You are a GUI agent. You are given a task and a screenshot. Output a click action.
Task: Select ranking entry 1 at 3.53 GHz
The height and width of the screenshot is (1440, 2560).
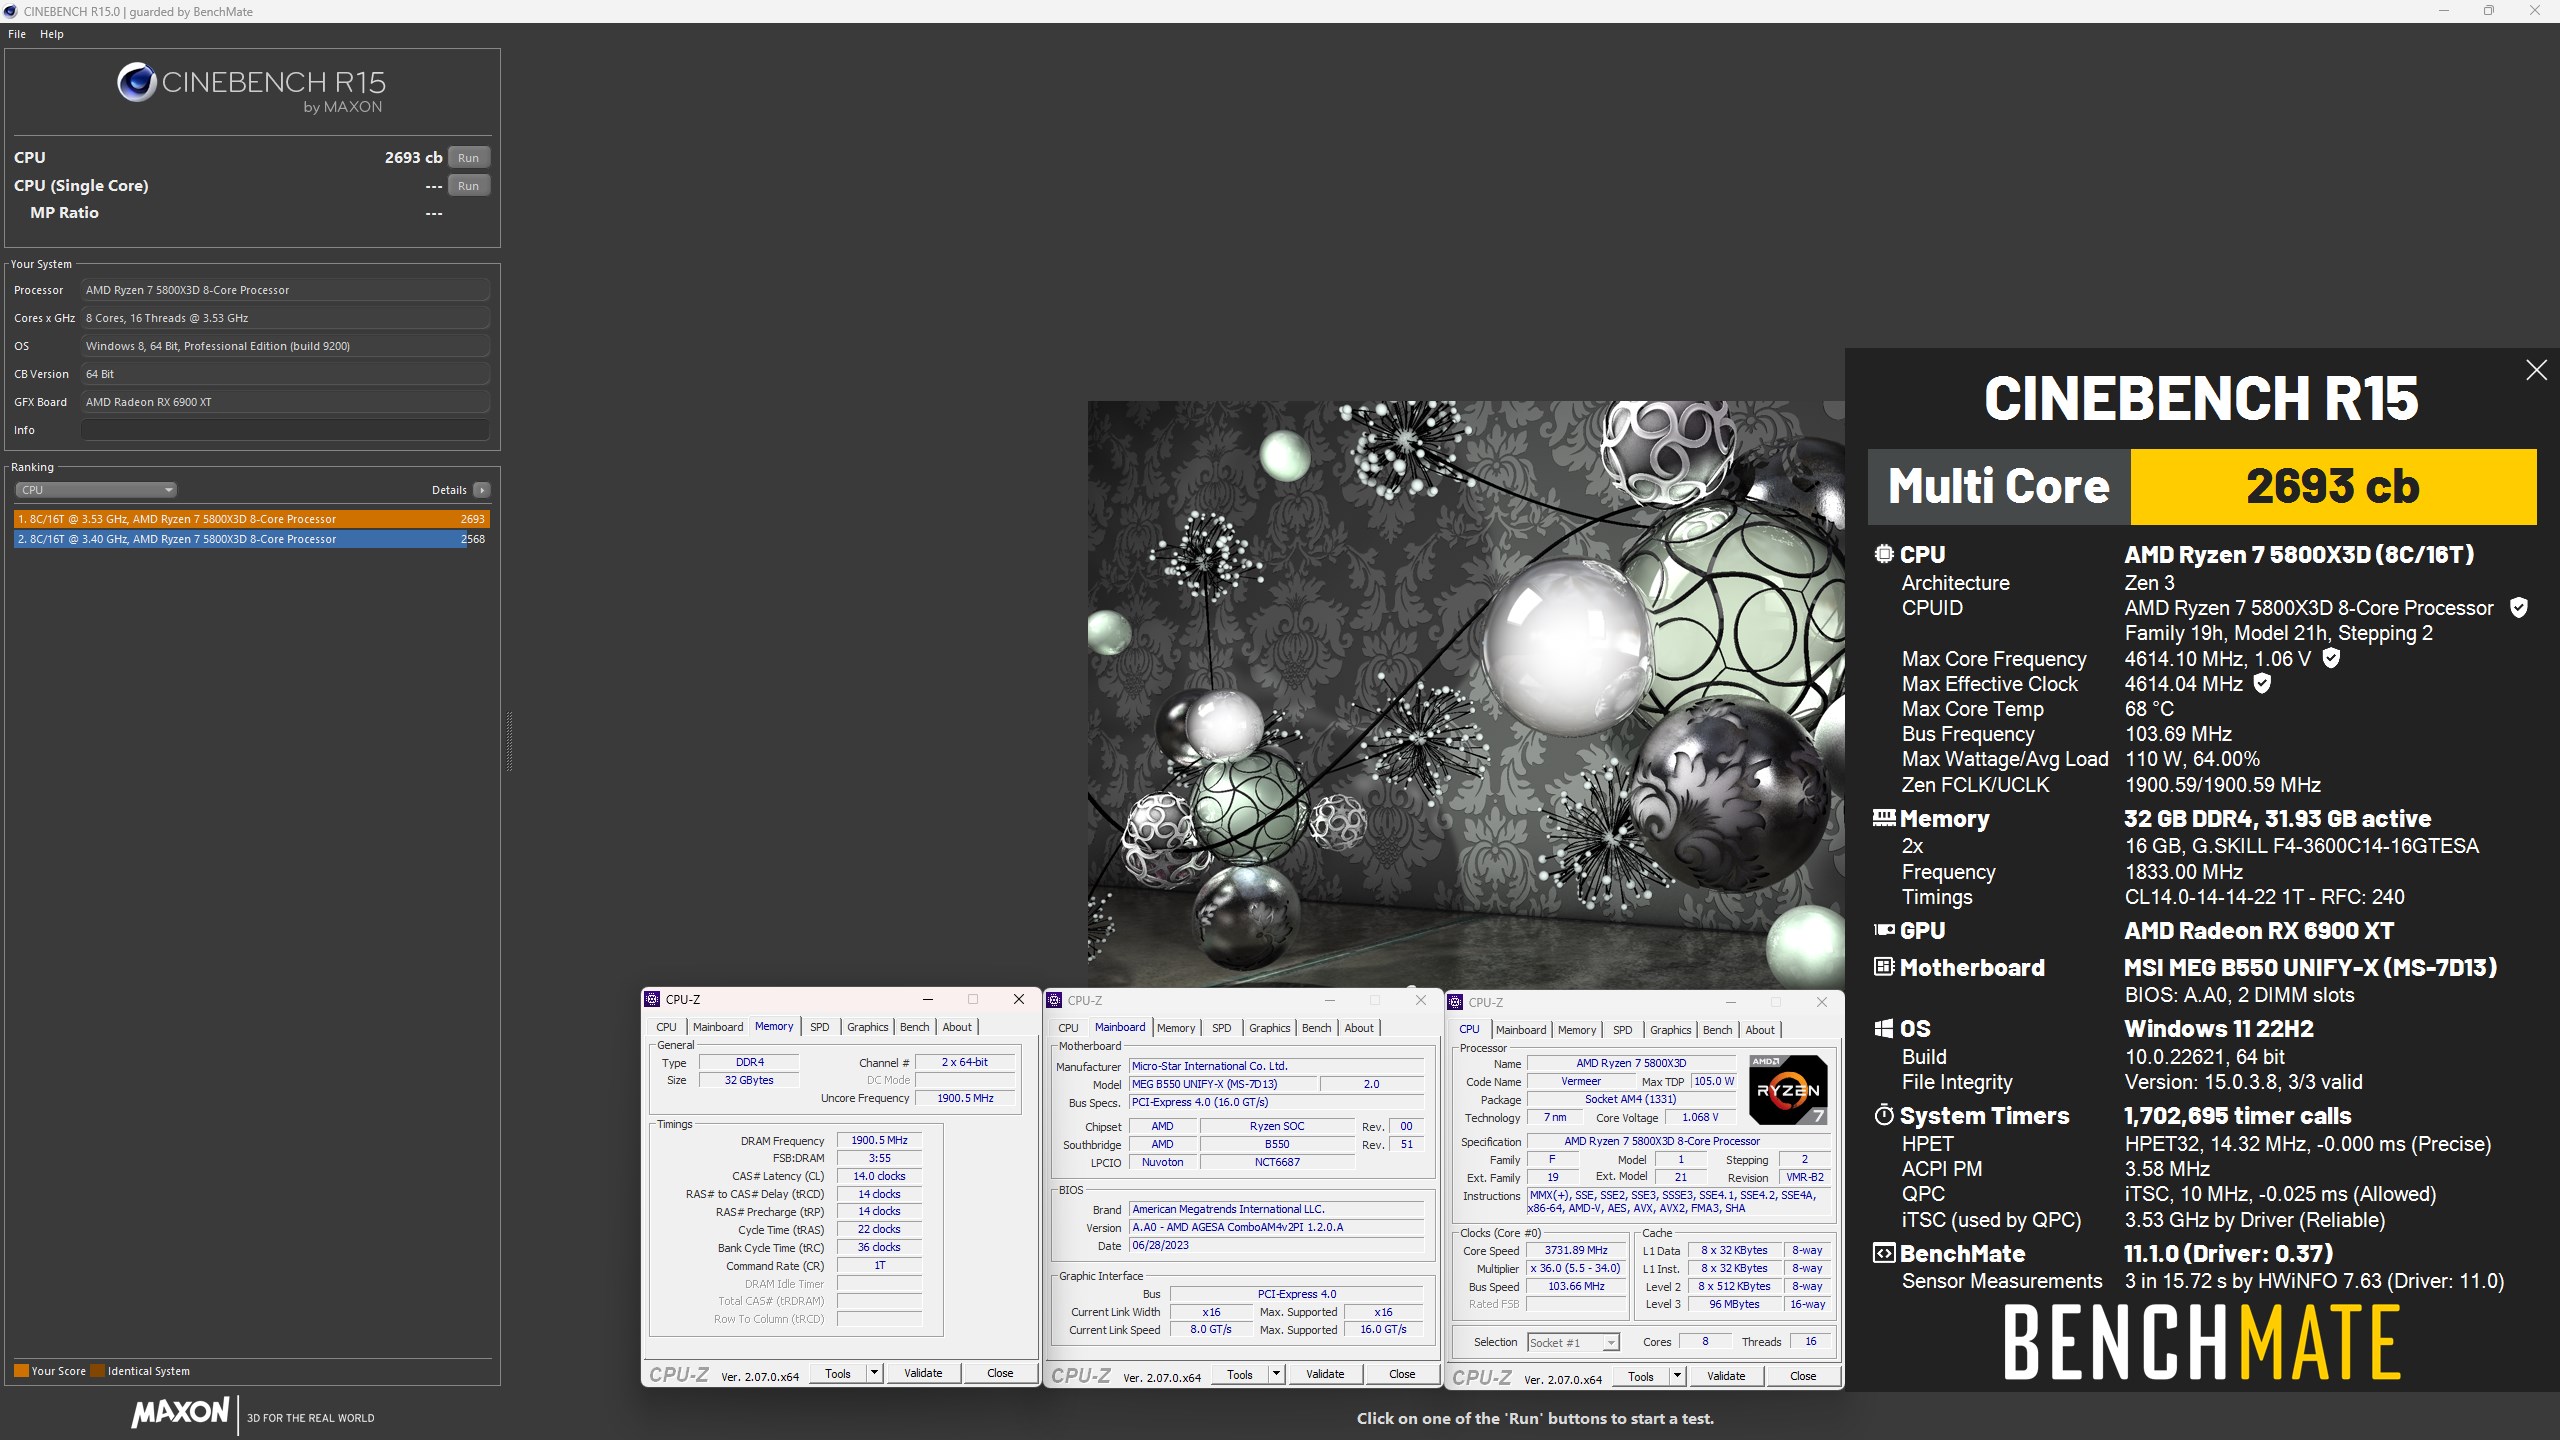point(252,519)
